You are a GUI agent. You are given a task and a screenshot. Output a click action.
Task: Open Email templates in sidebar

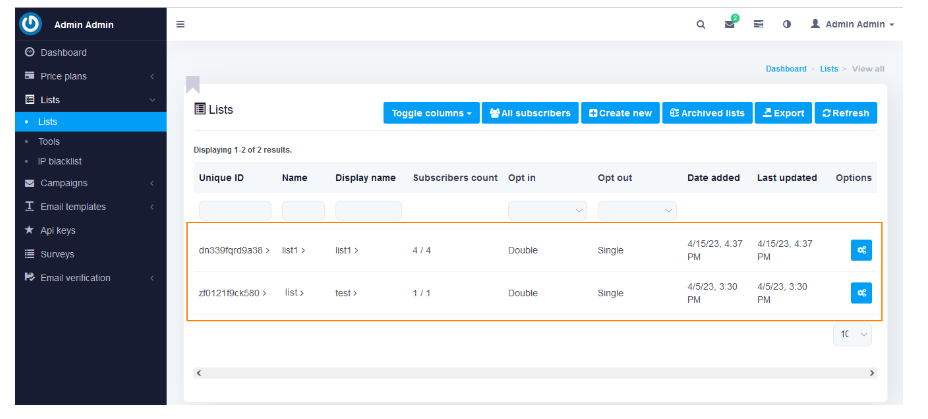pos(73,207)
